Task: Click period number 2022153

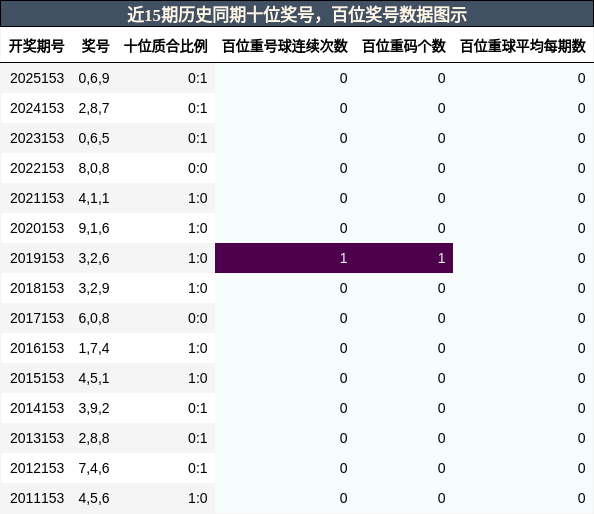Action: click(37, 168)
